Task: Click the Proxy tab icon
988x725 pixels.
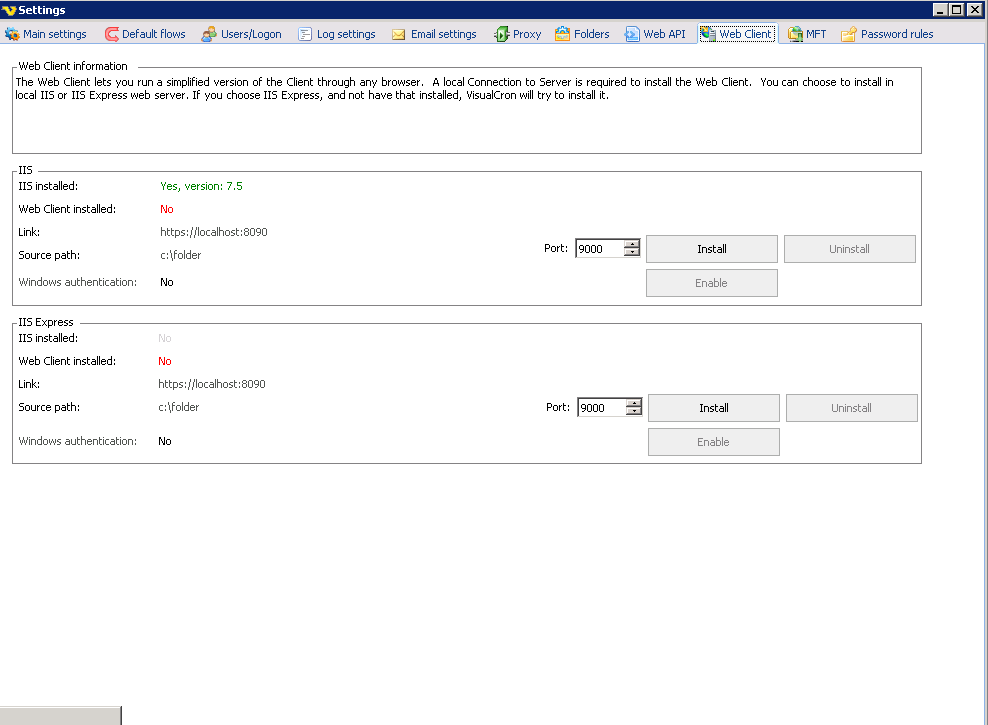Action: click(x=501, y=34)
